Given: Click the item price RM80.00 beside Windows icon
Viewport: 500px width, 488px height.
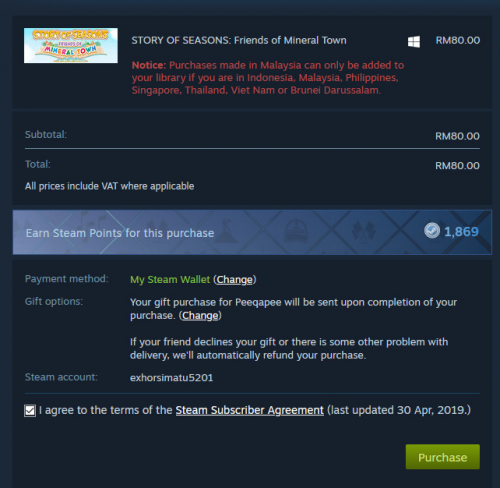Looking at the screenshot, I should point(458,40).
